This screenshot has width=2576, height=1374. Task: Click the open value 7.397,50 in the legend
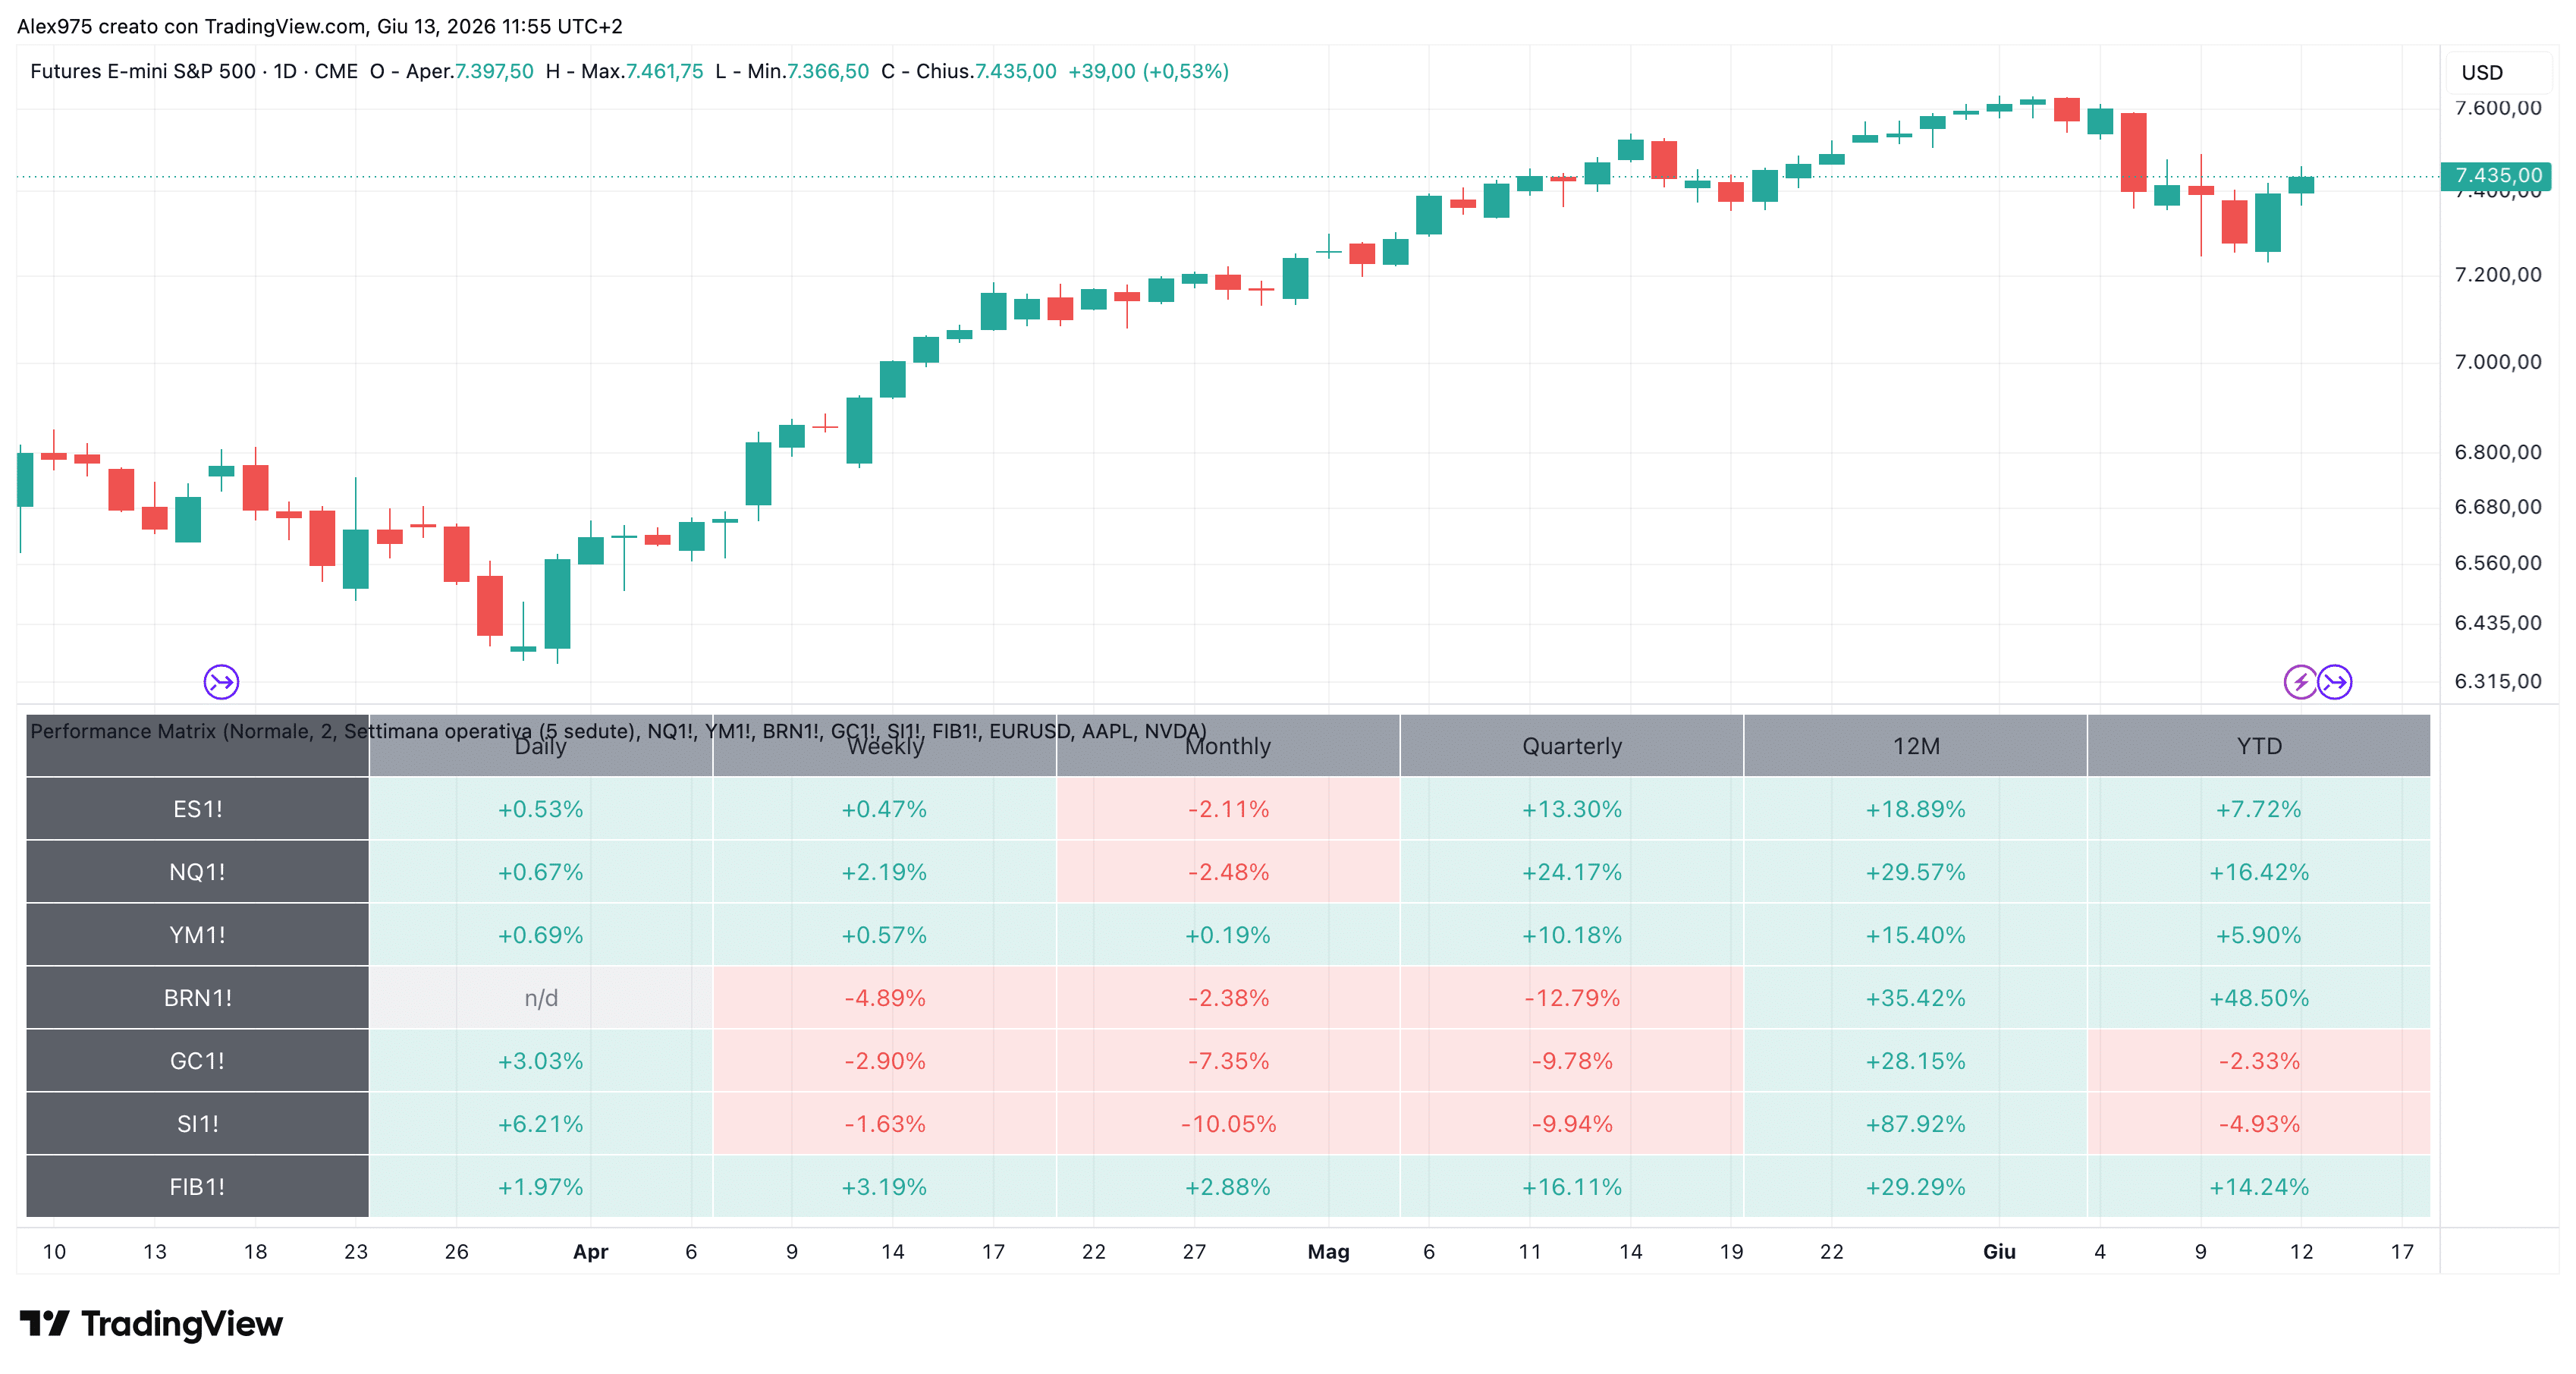coord(494,71)
